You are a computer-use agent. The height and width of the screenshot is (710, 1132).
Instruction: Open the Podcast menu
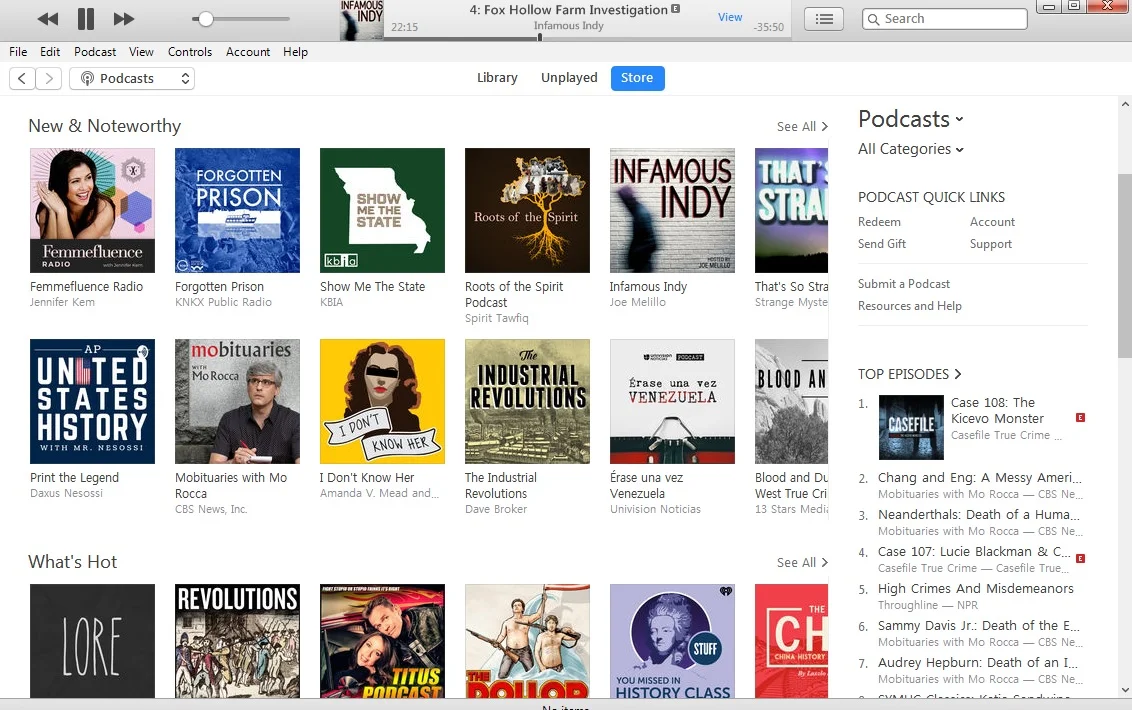[x=95, y=51]
